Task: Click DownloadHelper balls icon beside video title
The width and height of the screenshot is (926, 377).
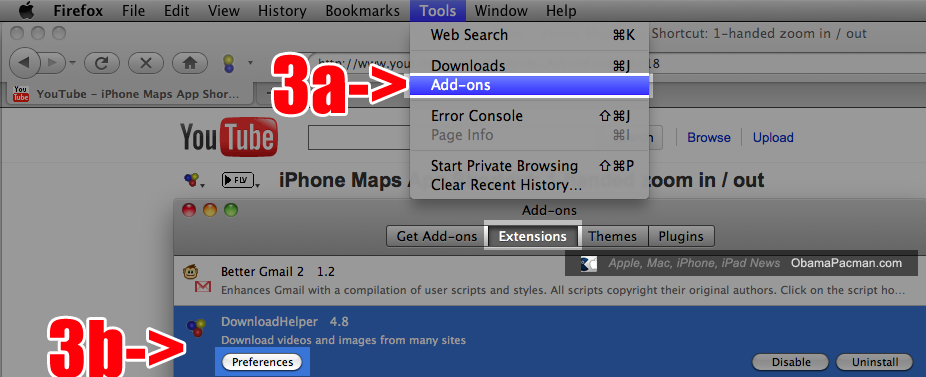Action: point(191,180)
